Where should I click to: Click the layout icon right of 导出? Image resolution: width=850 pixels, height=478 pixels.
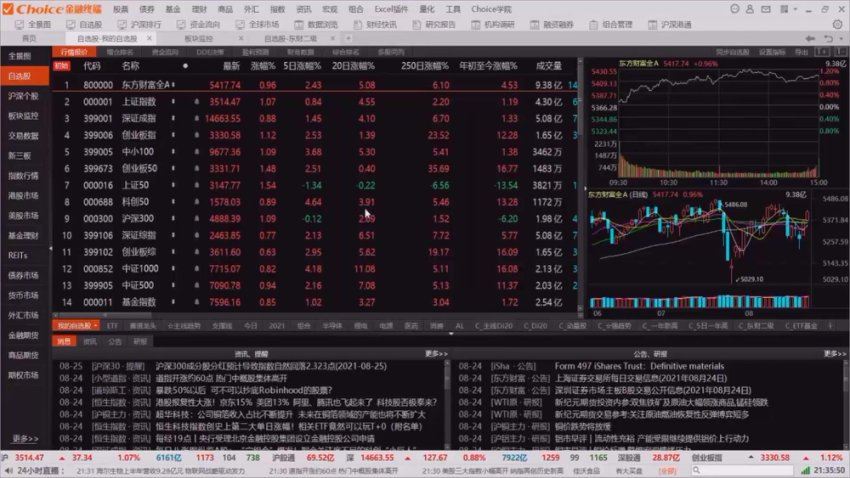coord(822,52)
